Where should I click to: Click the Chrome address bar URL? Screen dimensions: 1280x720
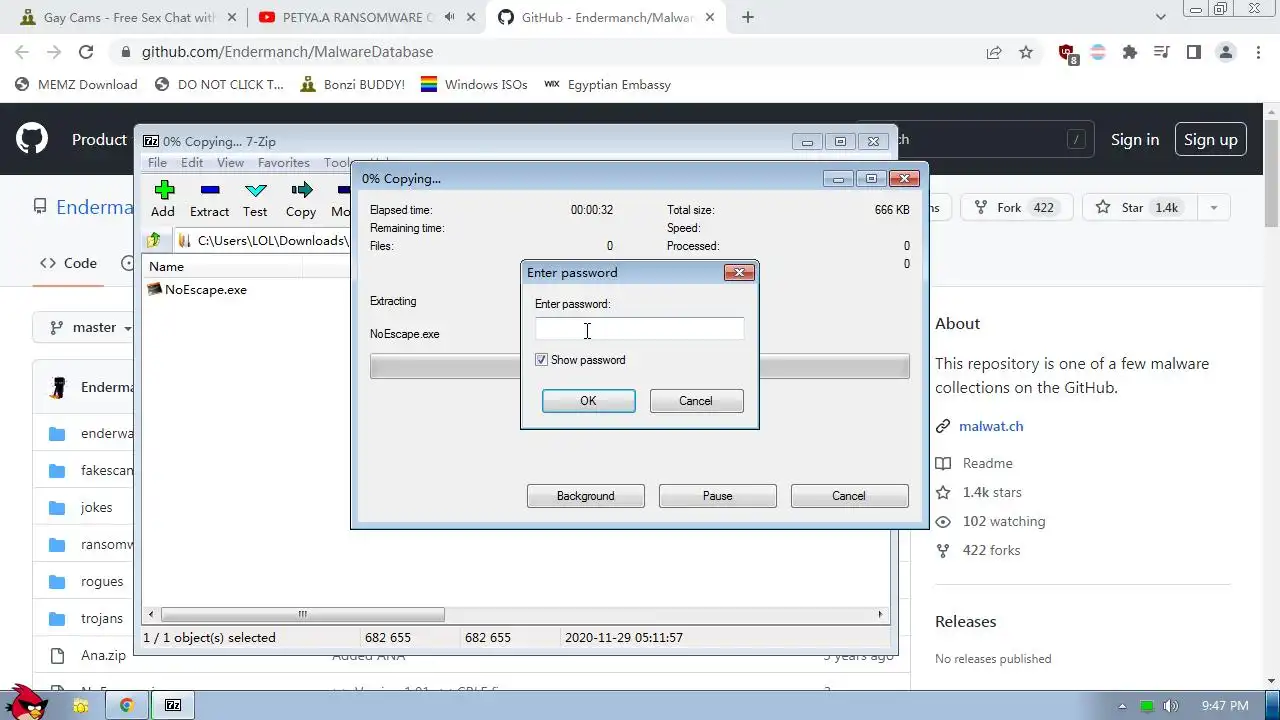coord(287,52)
